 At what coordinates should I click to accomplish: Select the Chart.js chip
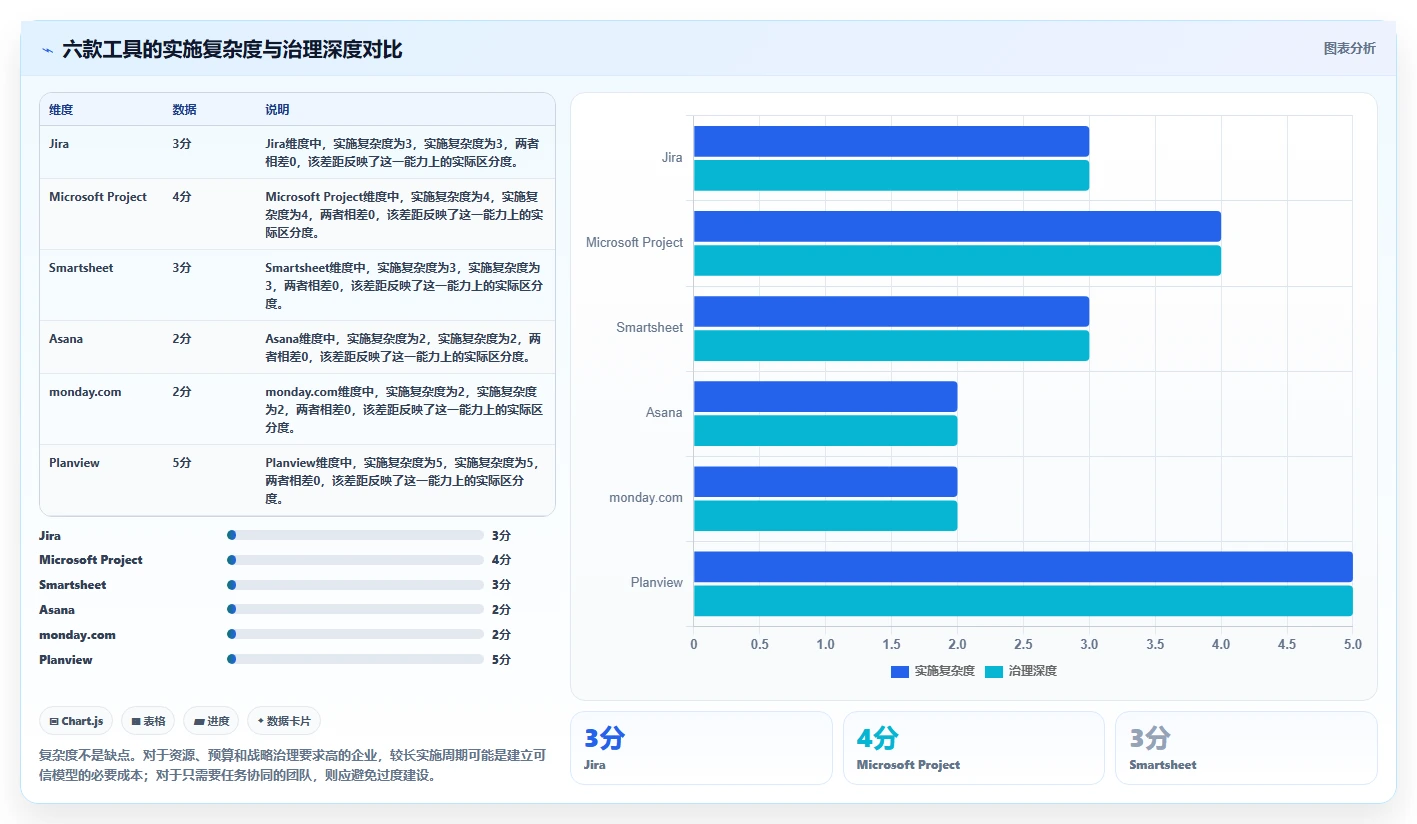76,721
